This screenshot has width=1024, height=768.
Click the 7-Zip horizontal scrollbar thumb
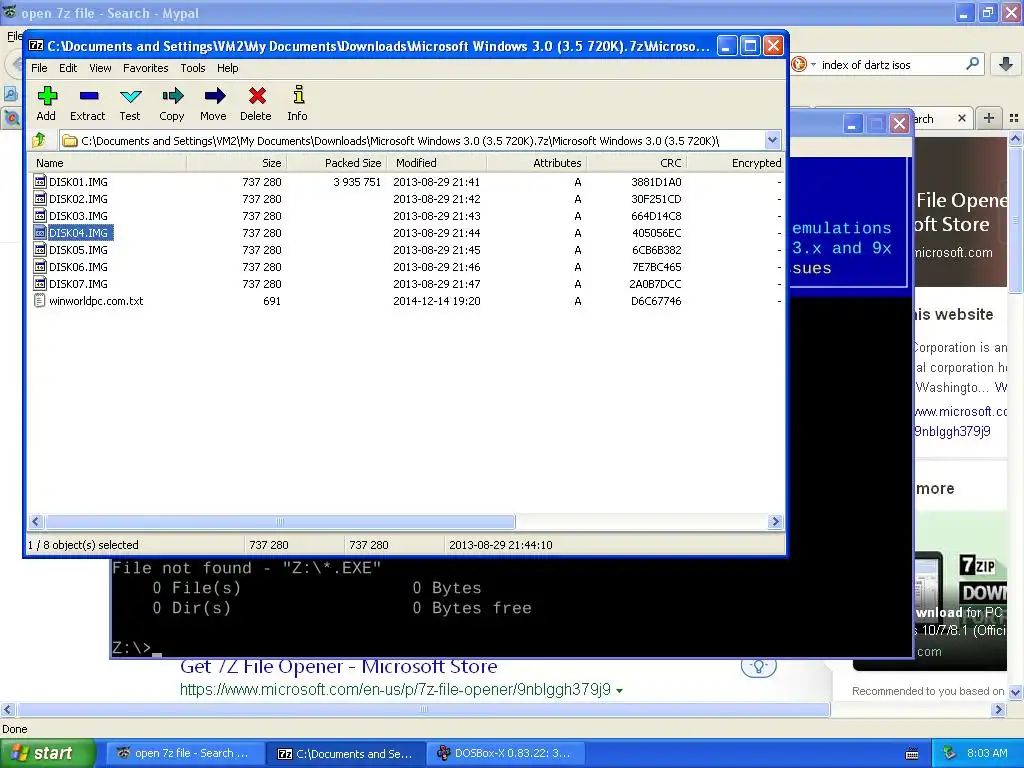tap(280, 521)
